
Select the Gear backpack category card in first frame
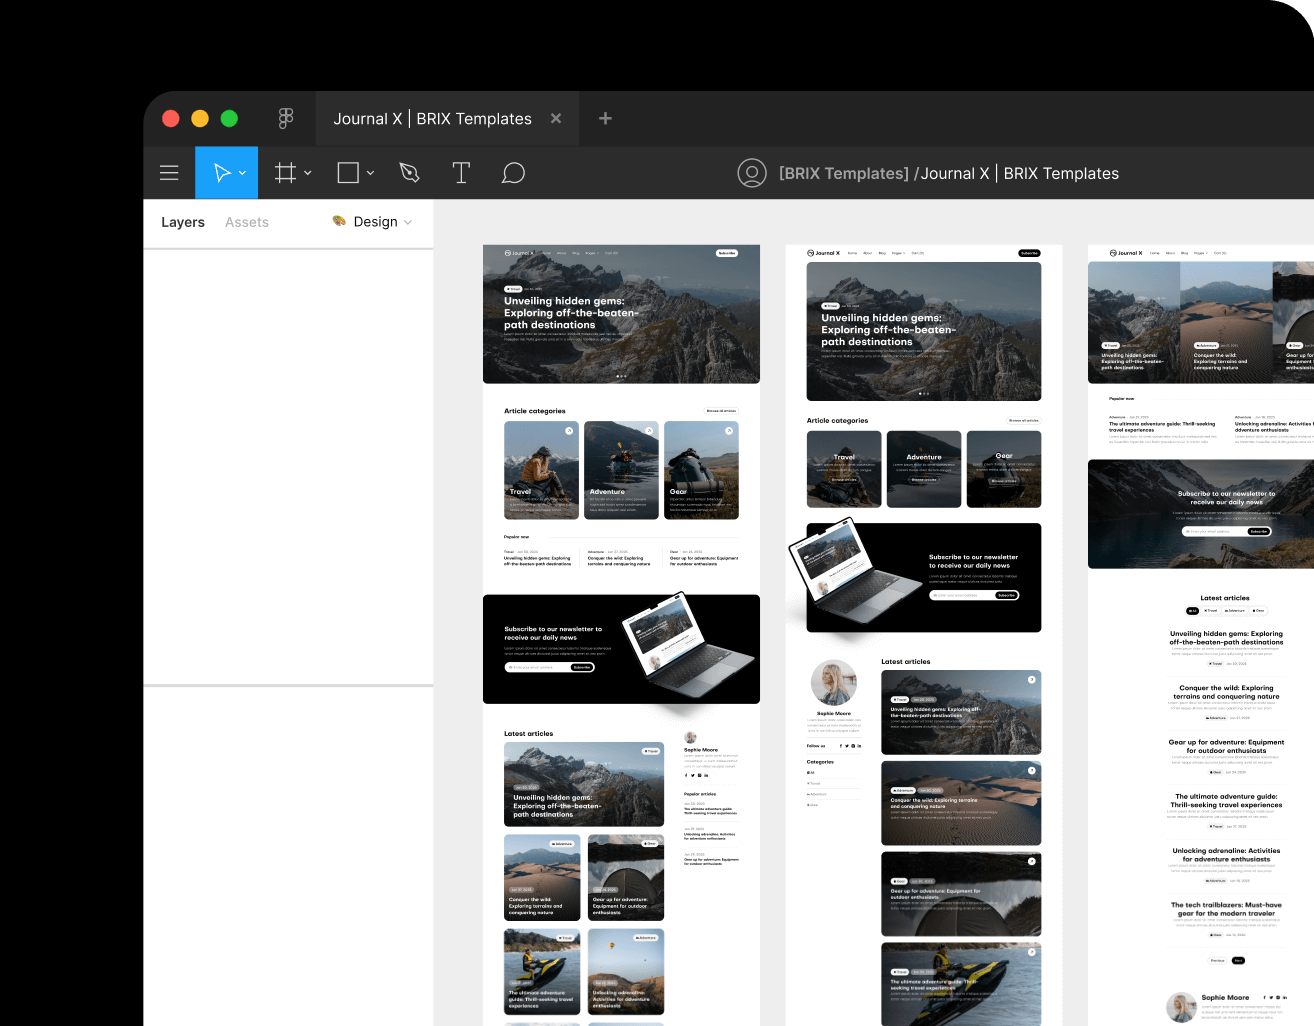point(701,470)
